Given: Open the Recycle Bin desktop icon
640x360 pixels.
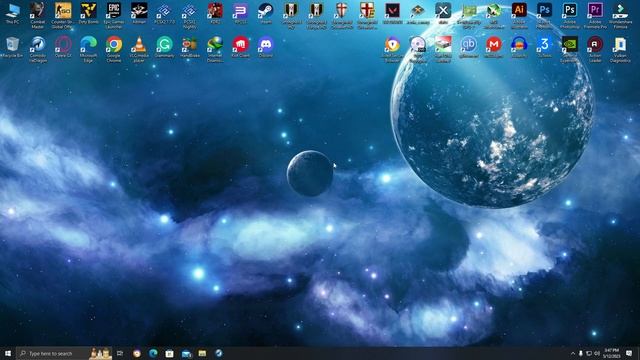Looking at the screenshot, I should point(13,47).
